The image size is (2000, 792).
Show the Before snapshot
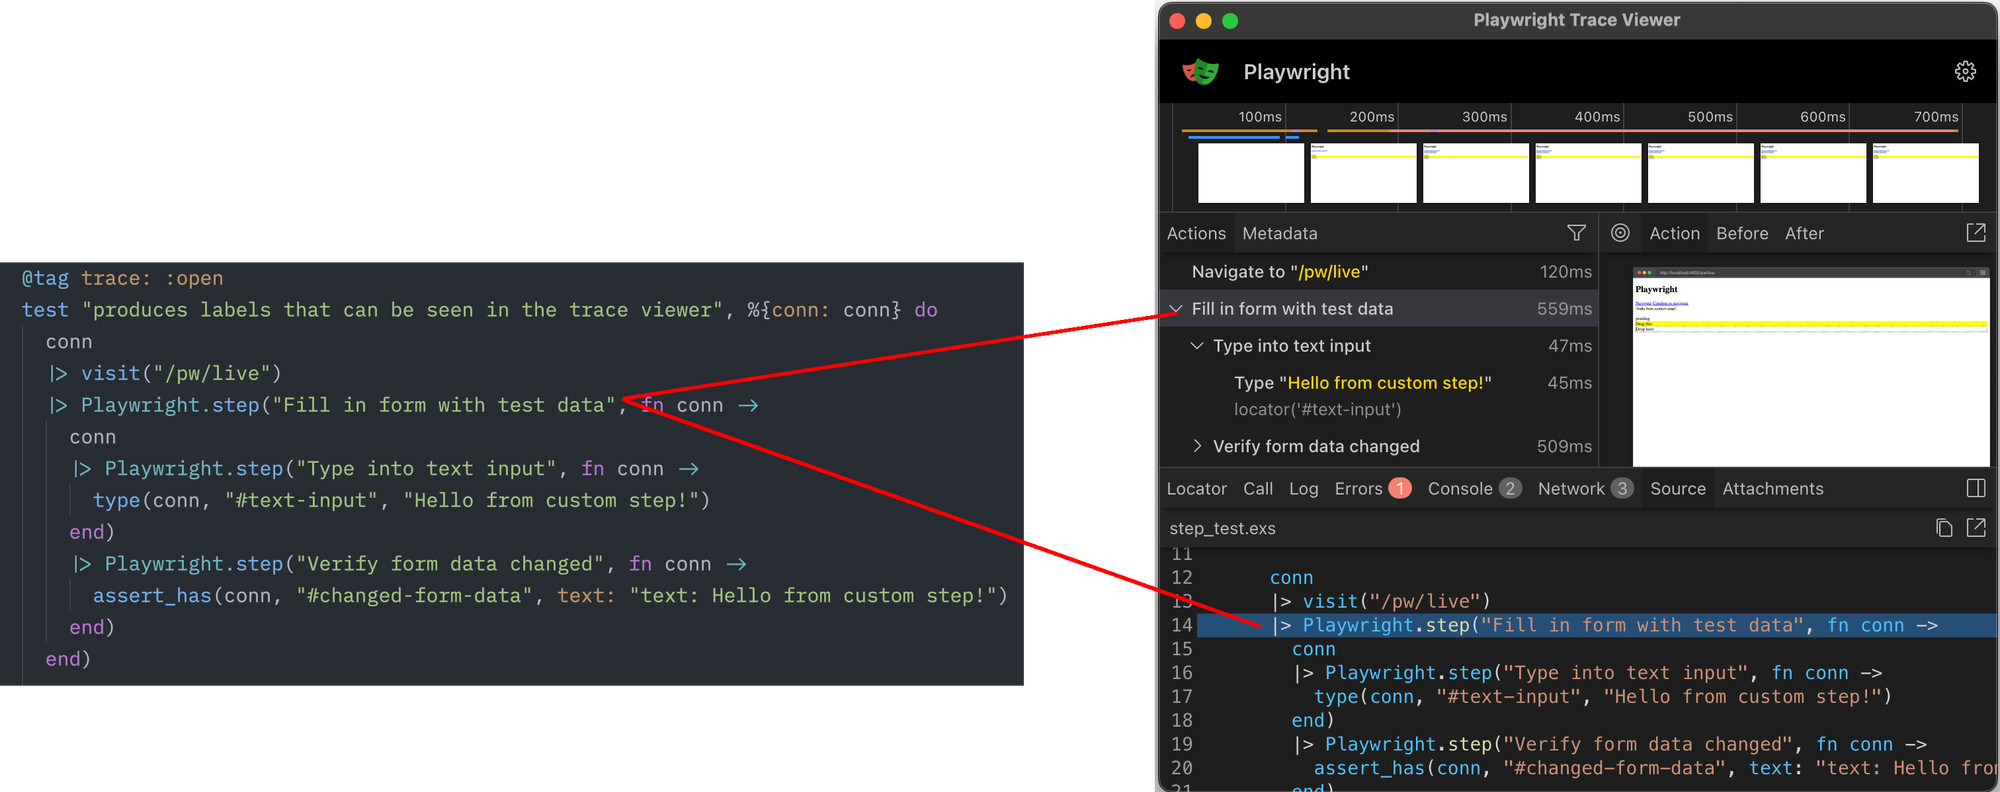point(1741,233)
